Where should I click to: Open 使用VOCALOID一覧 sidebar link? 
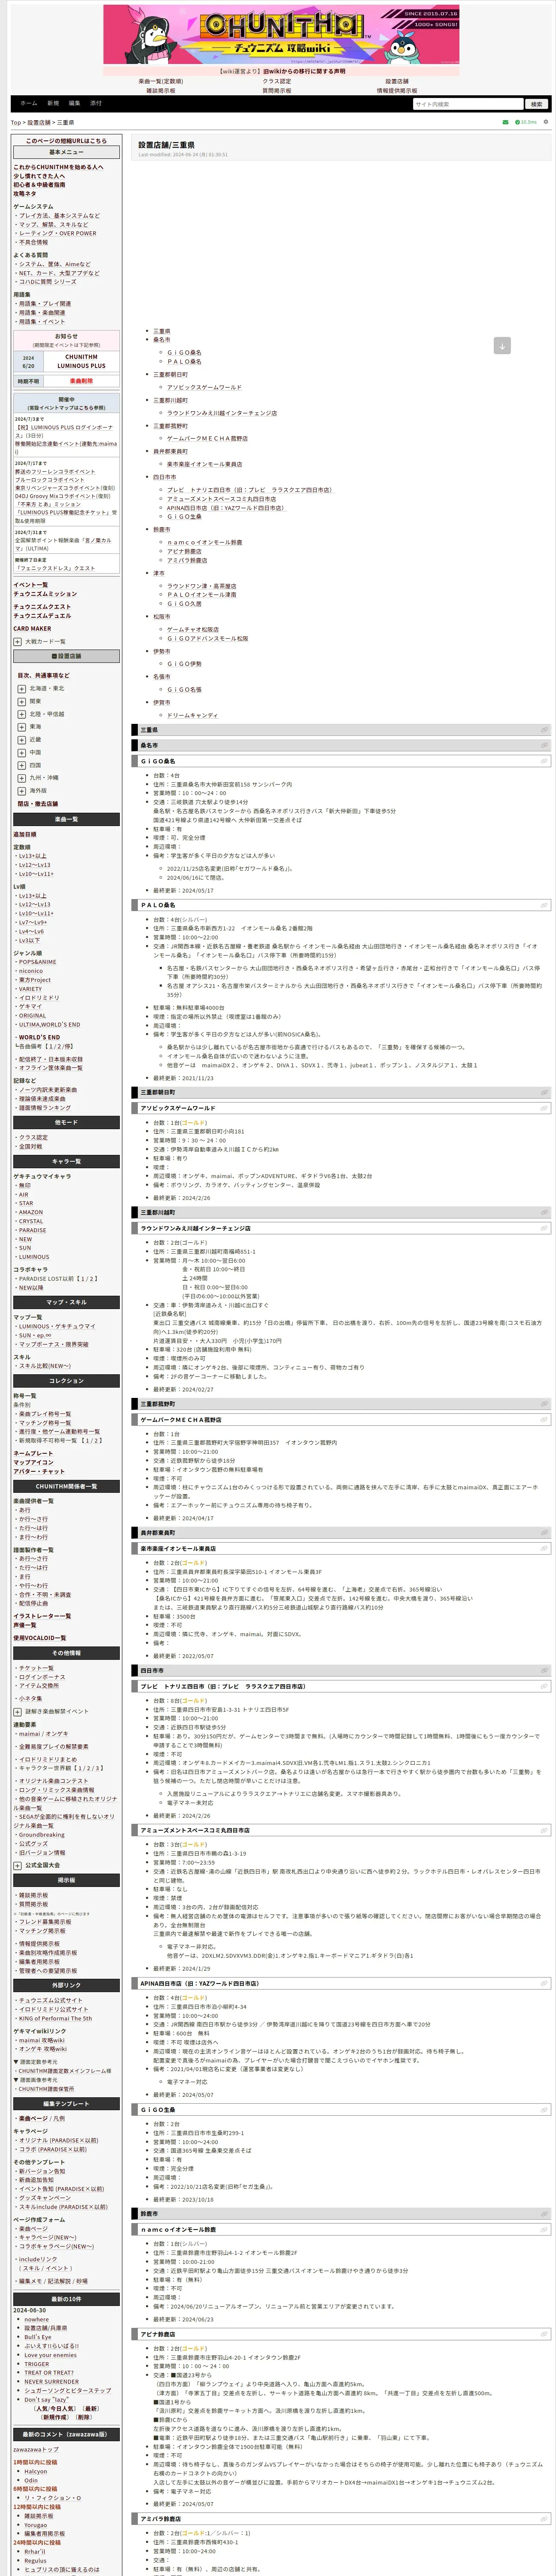(x=40, y=1638)
